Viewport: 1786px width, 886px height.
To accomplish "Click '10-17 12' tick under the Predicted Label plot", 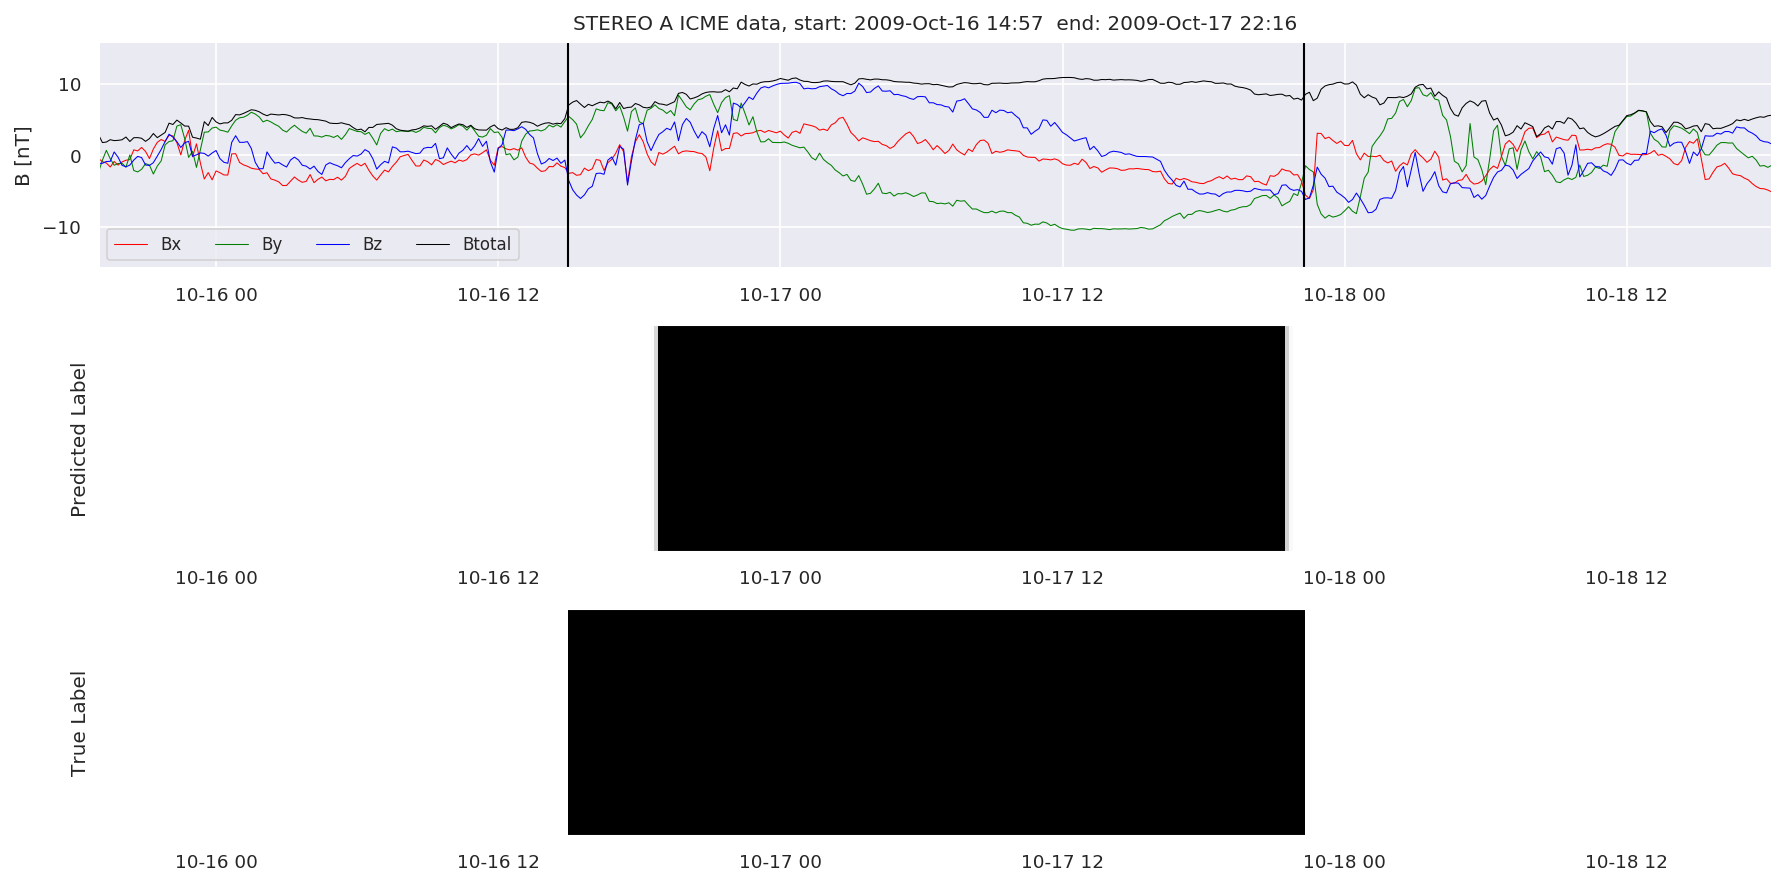I will pos(1062,578).
